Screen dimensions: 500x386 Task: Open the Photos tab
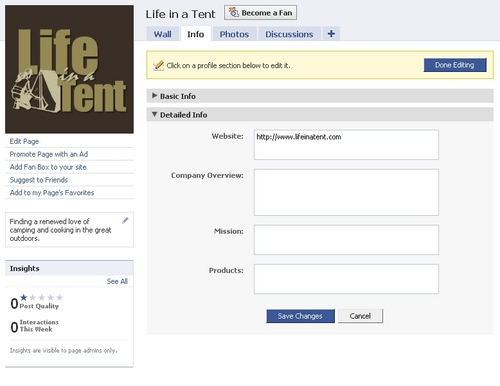point(234,34)
